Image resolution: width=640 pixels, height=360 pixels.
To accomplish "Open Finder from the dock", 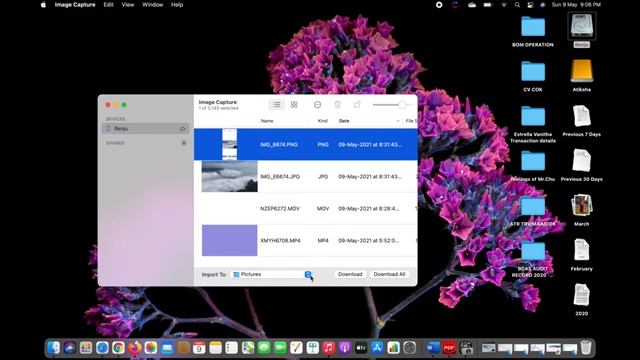I will point(53,348).
